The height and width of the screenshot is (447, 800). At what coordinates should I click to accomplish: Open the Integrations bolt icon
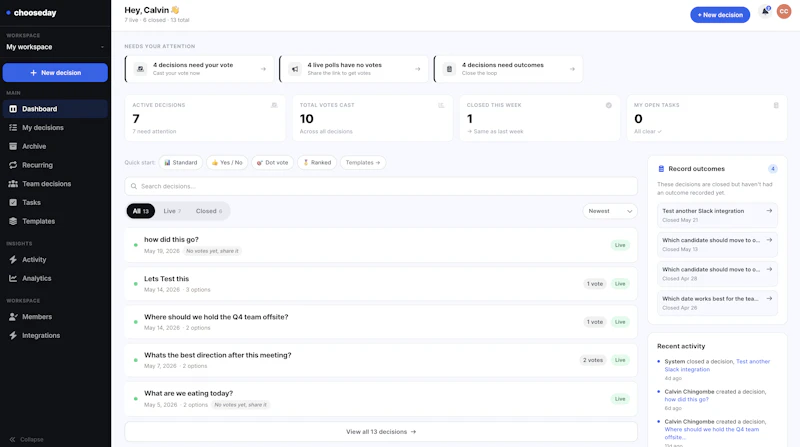(13, 335)
